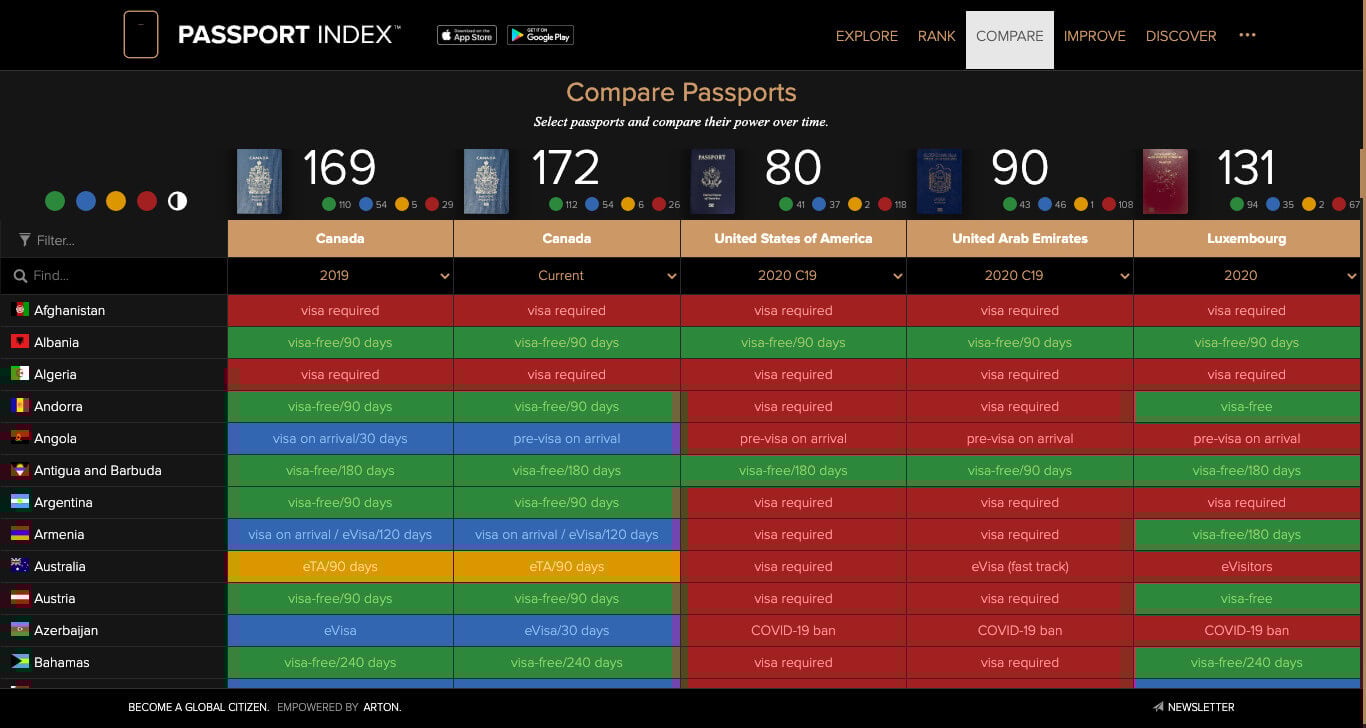The image size is (1366, 728).
Task: Open the Google Play download badge
Action: (540, 35)
